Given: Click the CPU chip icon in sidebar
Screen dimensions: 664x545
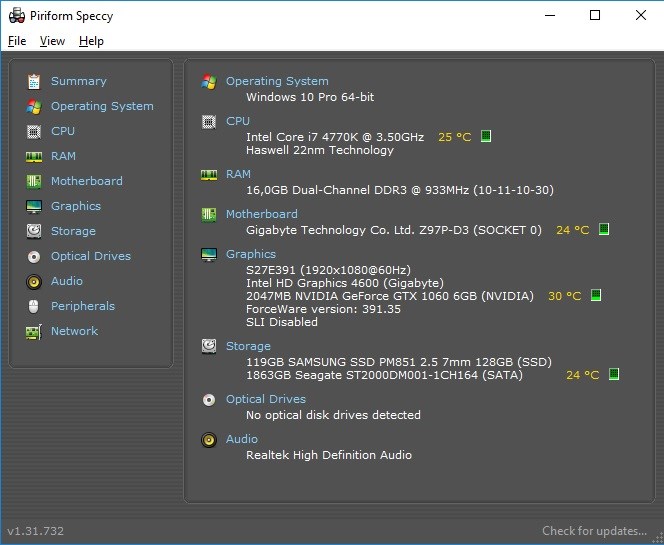Looking at the screenshot, I should click(34, 131).
